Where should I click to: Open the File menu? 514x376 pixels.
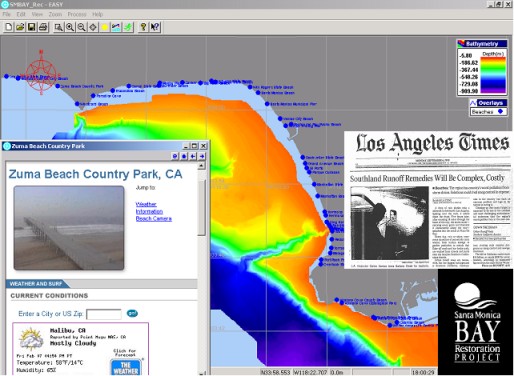click(x=7, y=14)
